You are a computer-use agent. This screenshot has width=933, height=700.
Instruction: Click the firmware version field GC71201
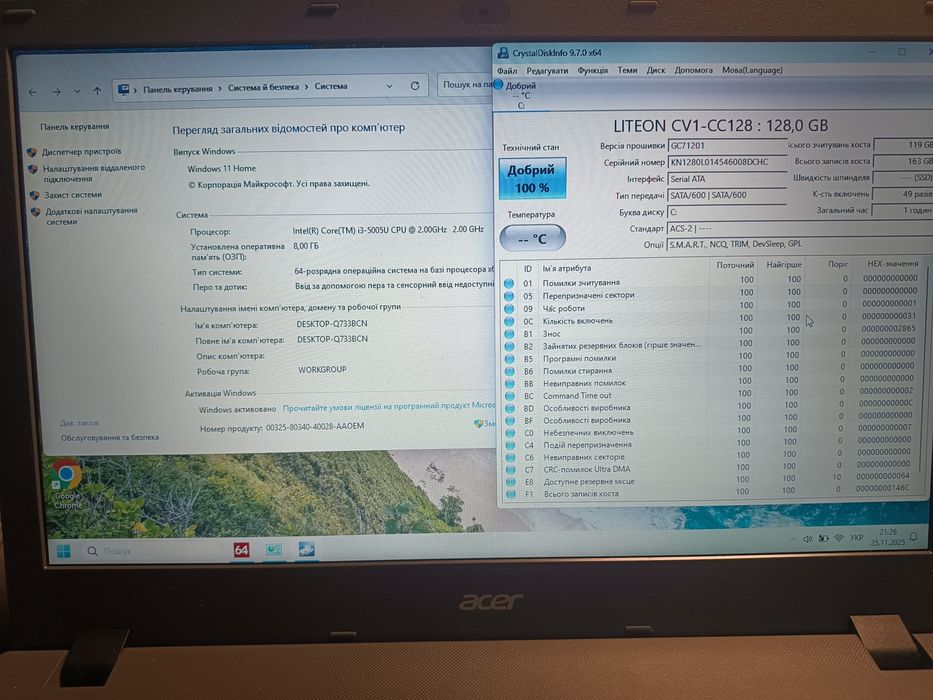(727, 146)
